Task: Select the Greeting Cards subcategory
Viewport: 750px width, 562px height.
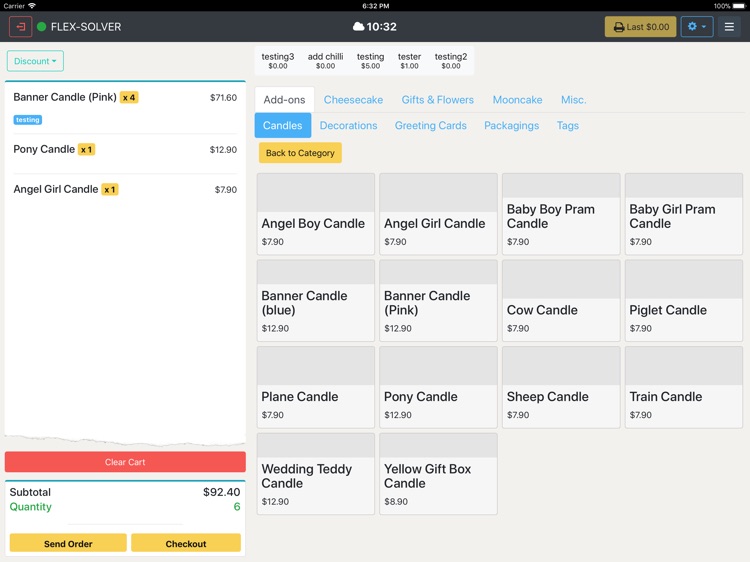Action: 430,125
